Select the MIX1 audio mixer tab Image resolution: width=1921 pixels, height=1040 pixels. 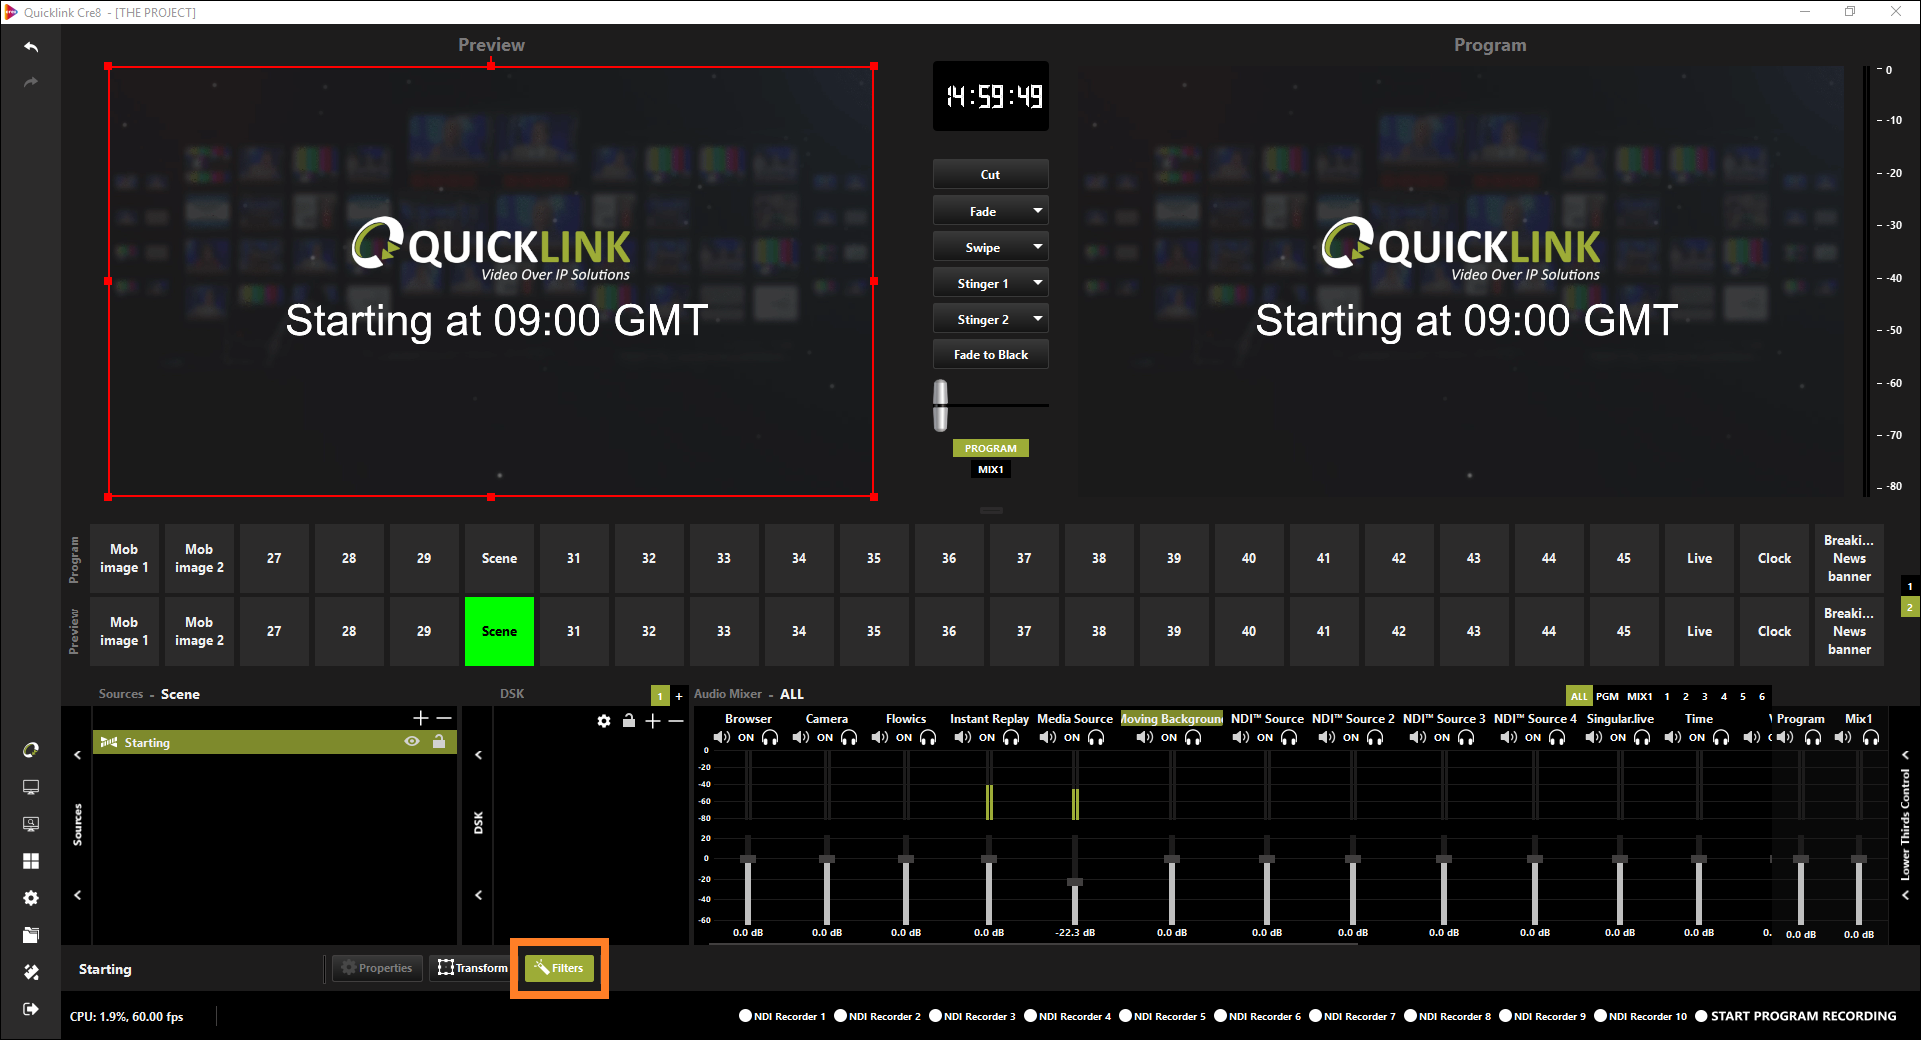pyautogui.click(x=1639, y=696)
